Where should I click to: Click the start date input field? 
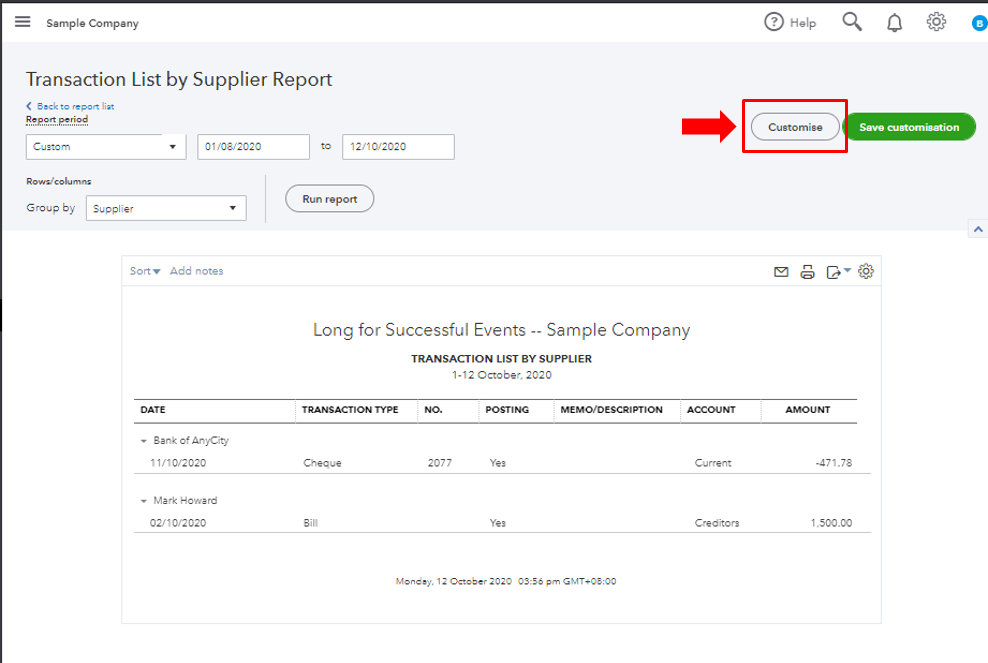253,147
